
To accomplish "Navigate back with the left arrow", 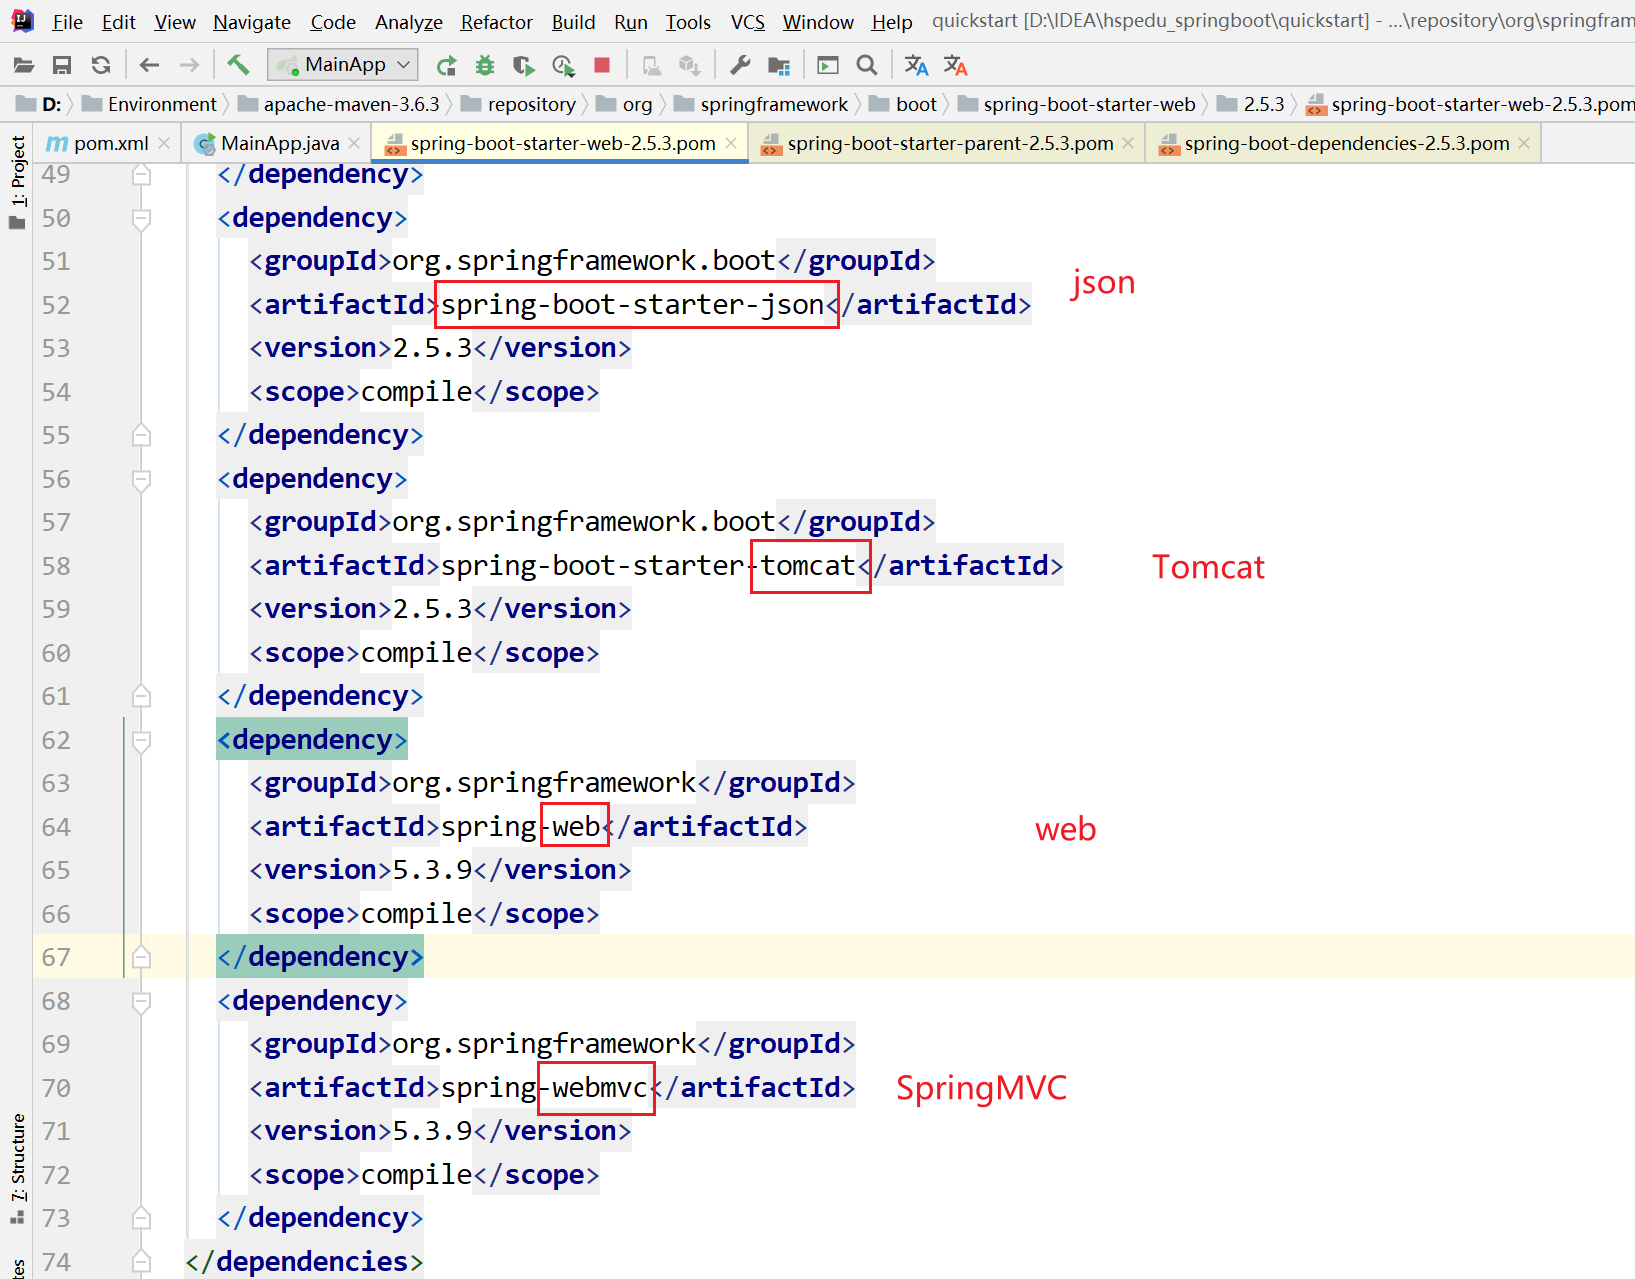I will point(150,66).
